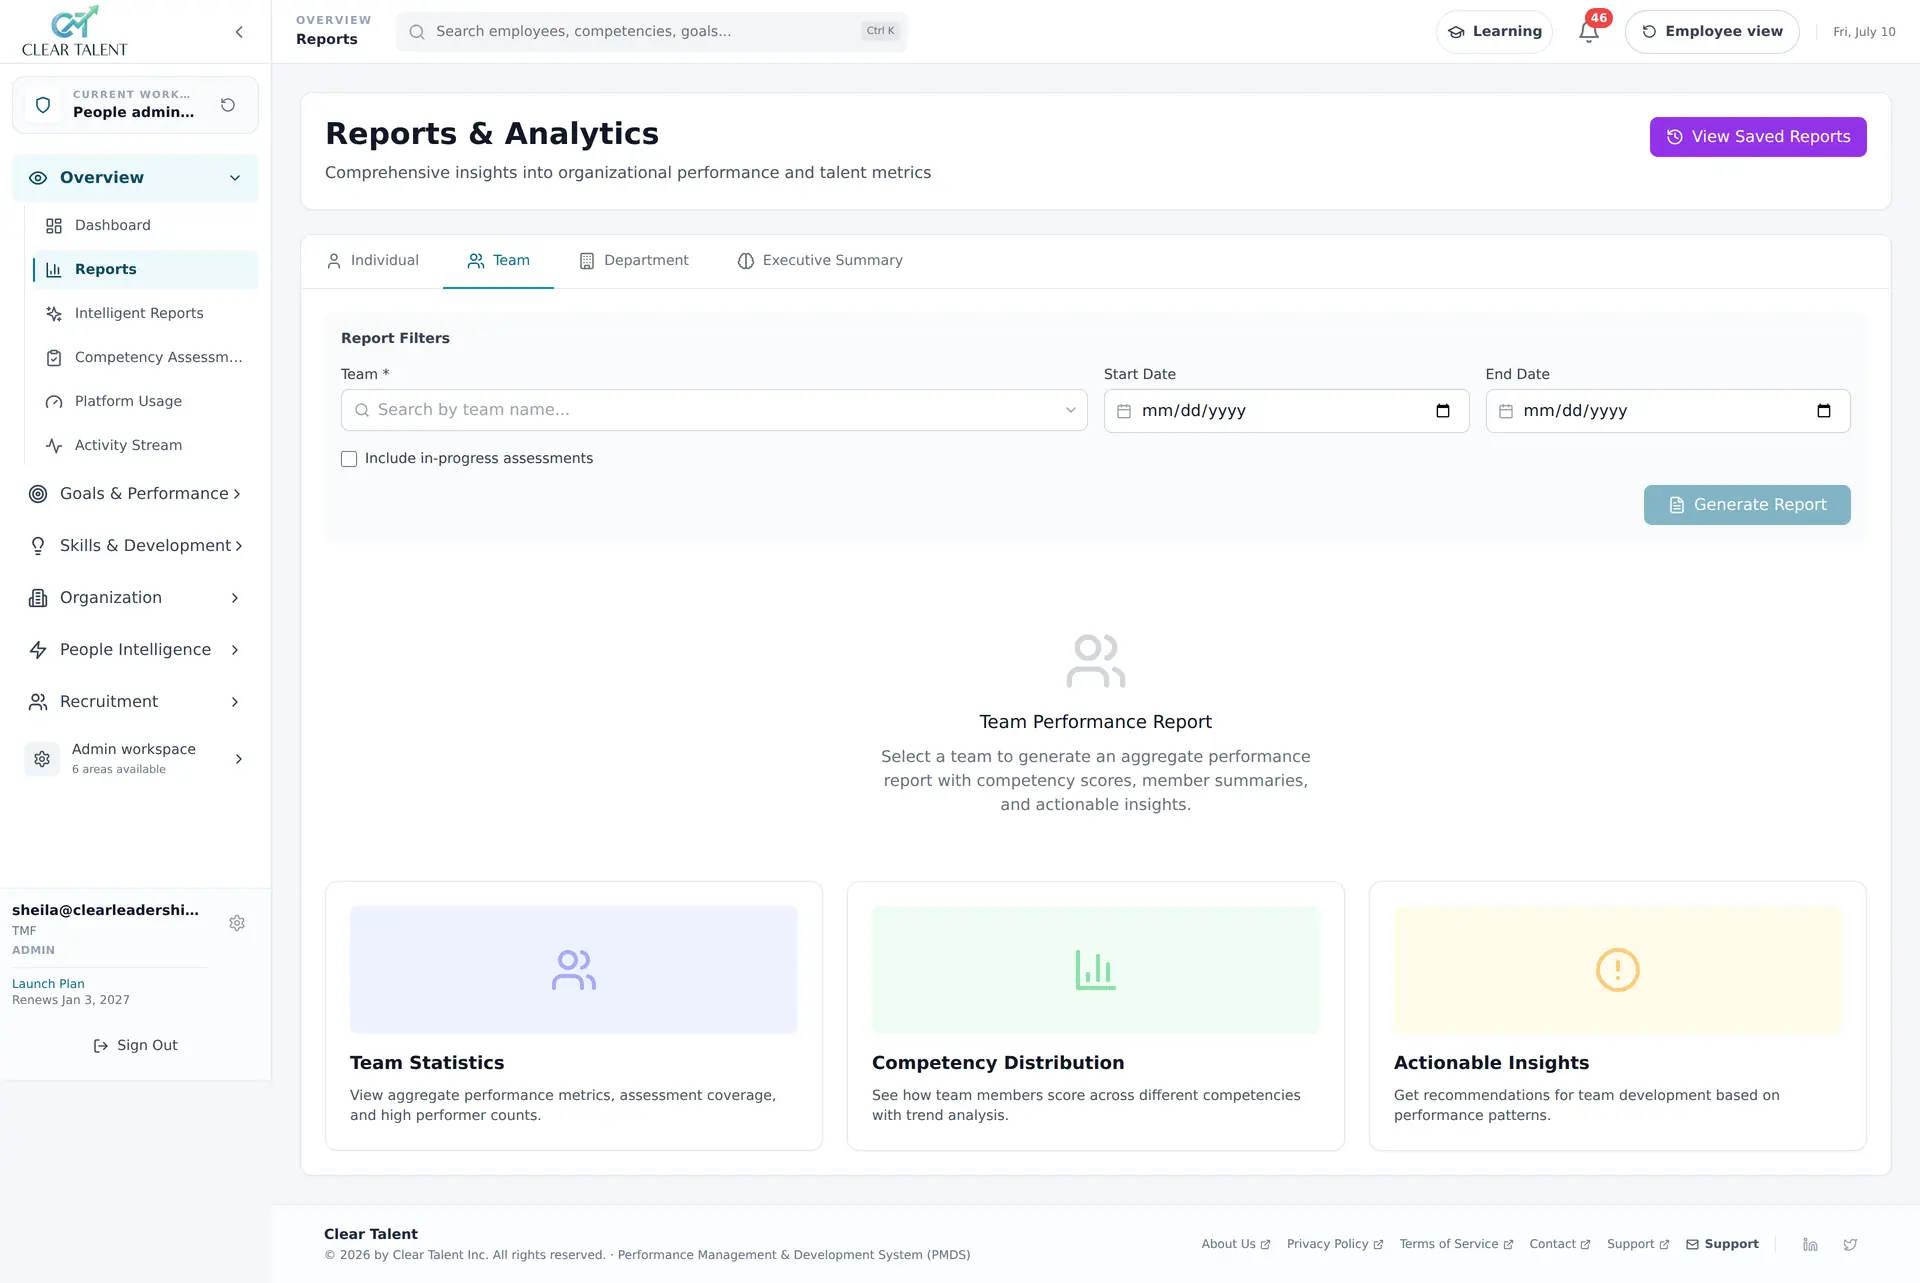Expand the Recruitment menu
This screenshot has width=1920, height=1283.
(135, 702)
